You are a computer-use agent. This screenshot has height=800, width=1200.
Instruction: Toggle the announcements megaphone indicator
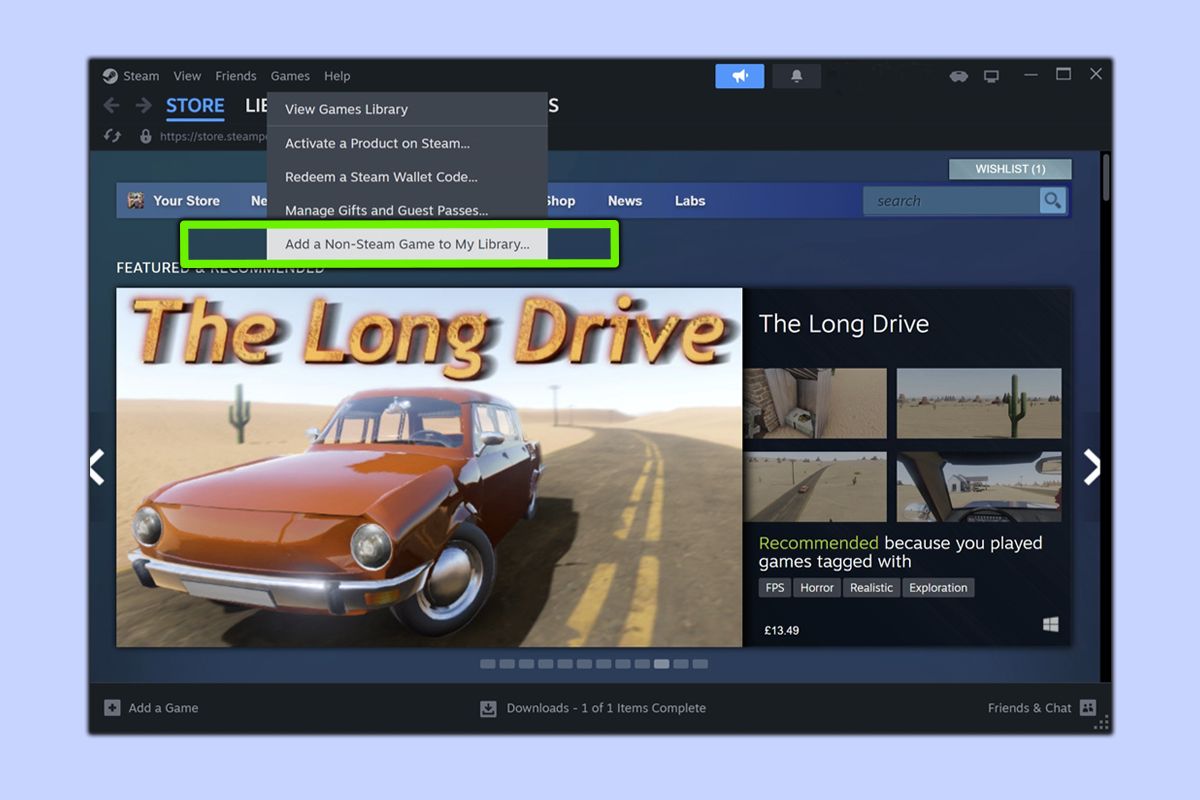click(x=739, y=75)
